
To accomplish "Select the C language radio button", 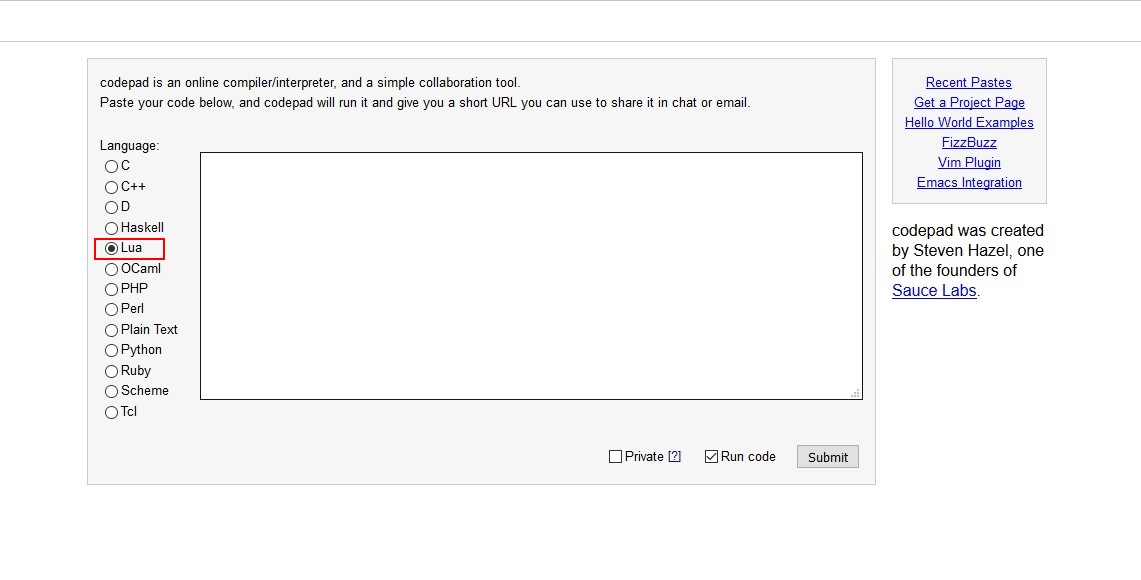I will pyautogui.click(x=111, y=167).
